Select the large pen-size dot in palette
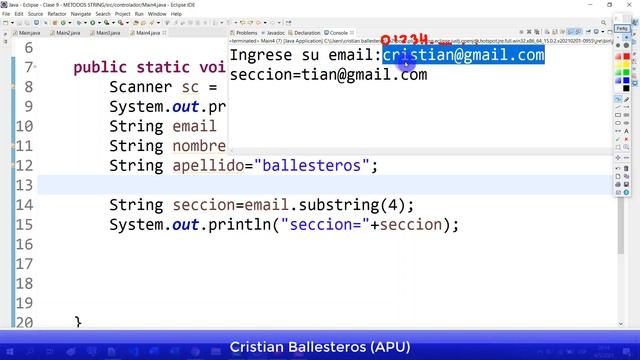The height and width of the screenshot is (360, 640). pyautogui.click(x=626, y=45)
